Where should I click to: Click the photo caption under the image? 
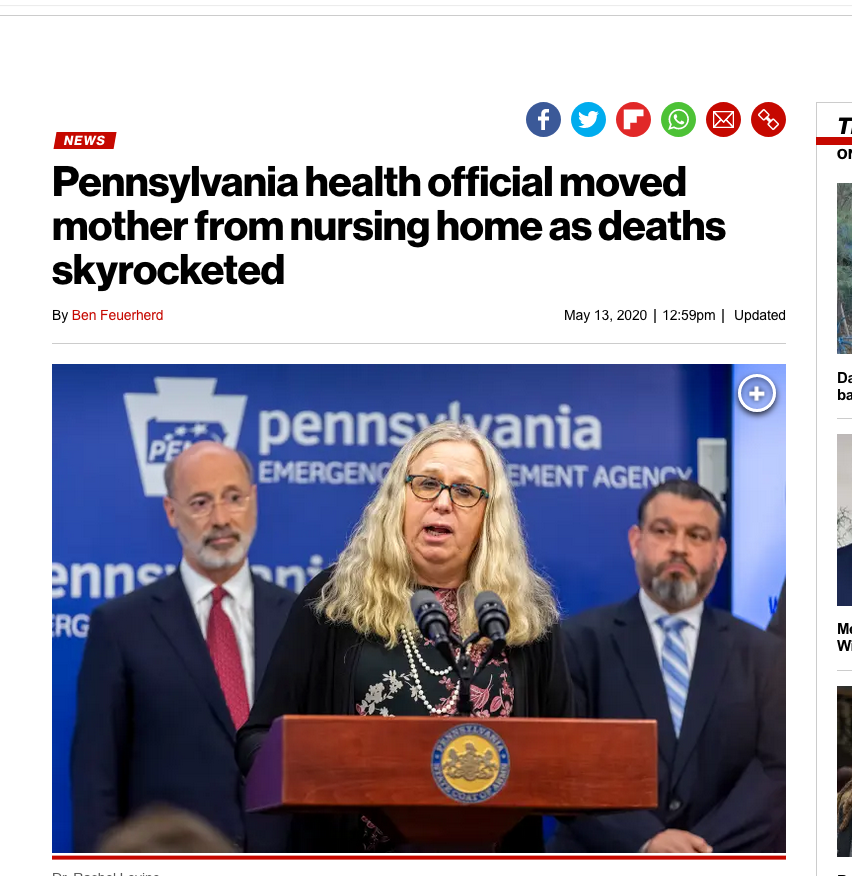(106, 873)
